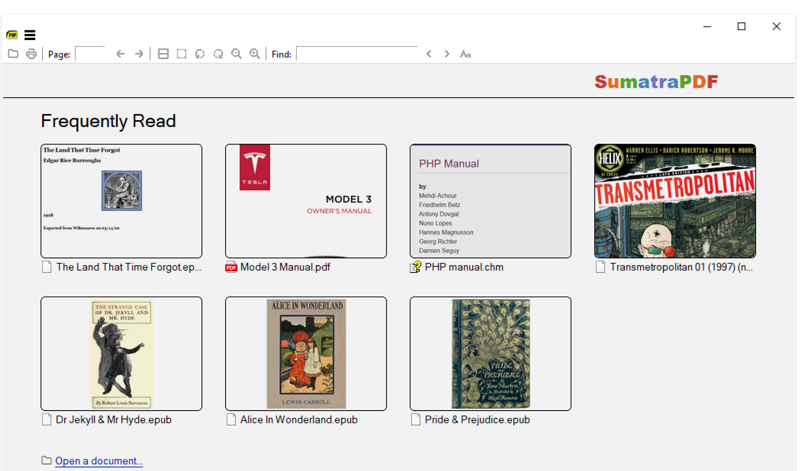
Task: Close the SumatraPDF window
Action: 777,27
